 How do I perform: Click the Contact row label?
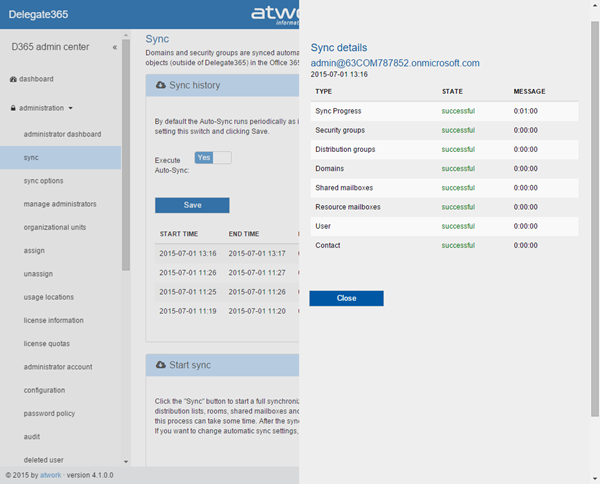(x=328, y=245)
